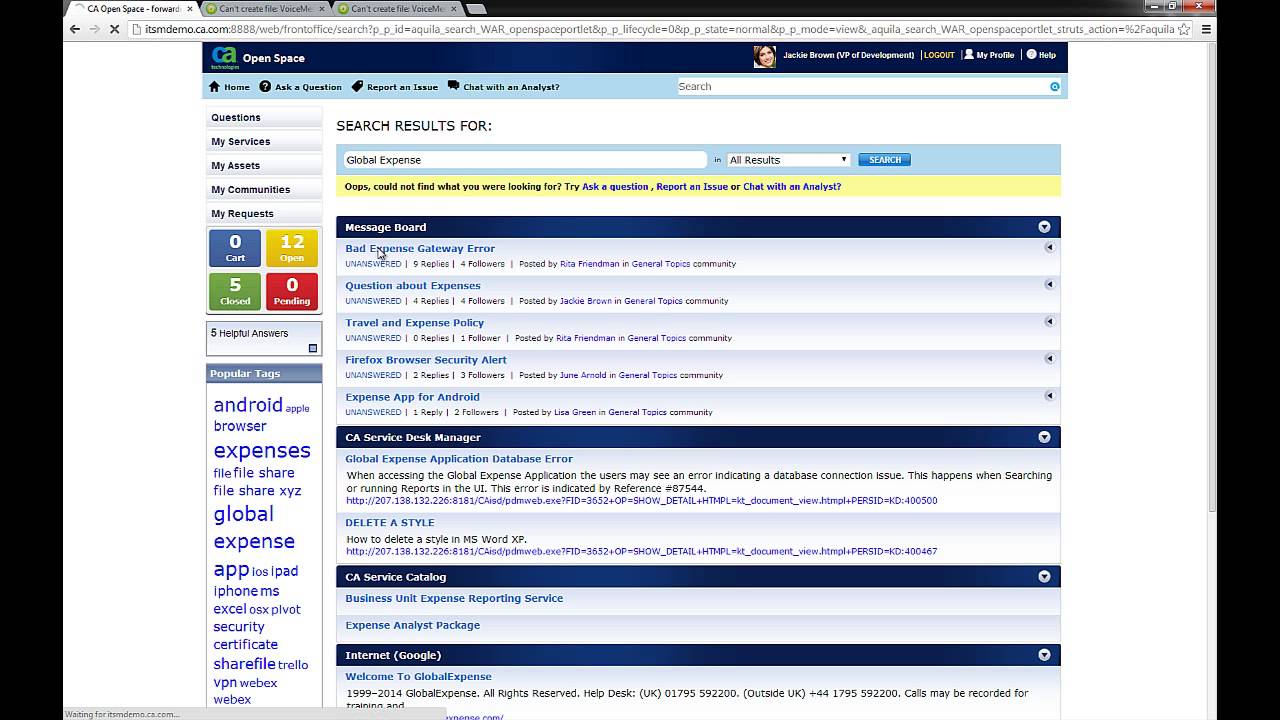Open Travel and Expense Policy thread

[415, 322]
